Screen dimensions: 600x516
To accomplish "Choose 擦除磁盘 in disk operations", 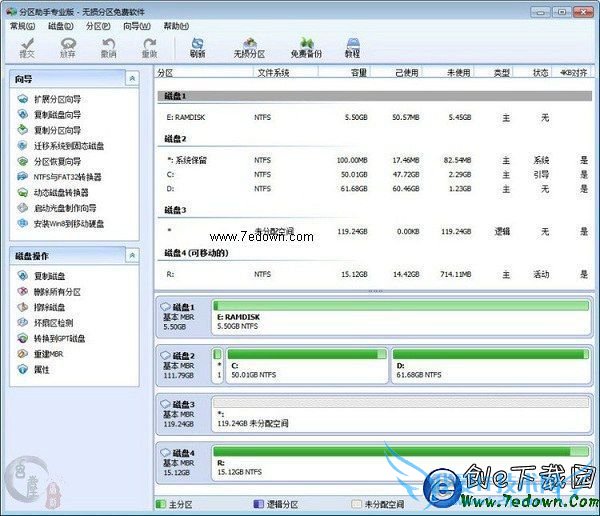I will click(41, 307).
